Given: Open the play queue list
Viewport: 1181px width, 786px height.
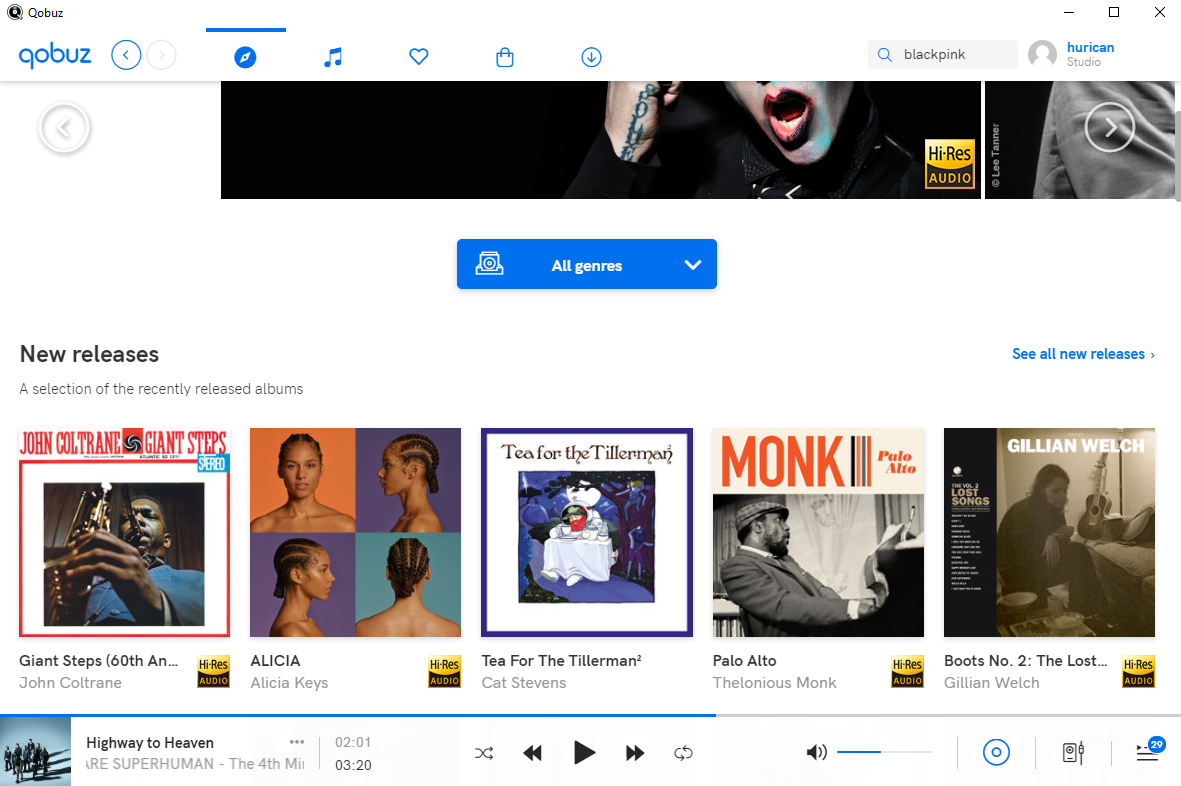Looking at the screenshot, I should 1149,751.
